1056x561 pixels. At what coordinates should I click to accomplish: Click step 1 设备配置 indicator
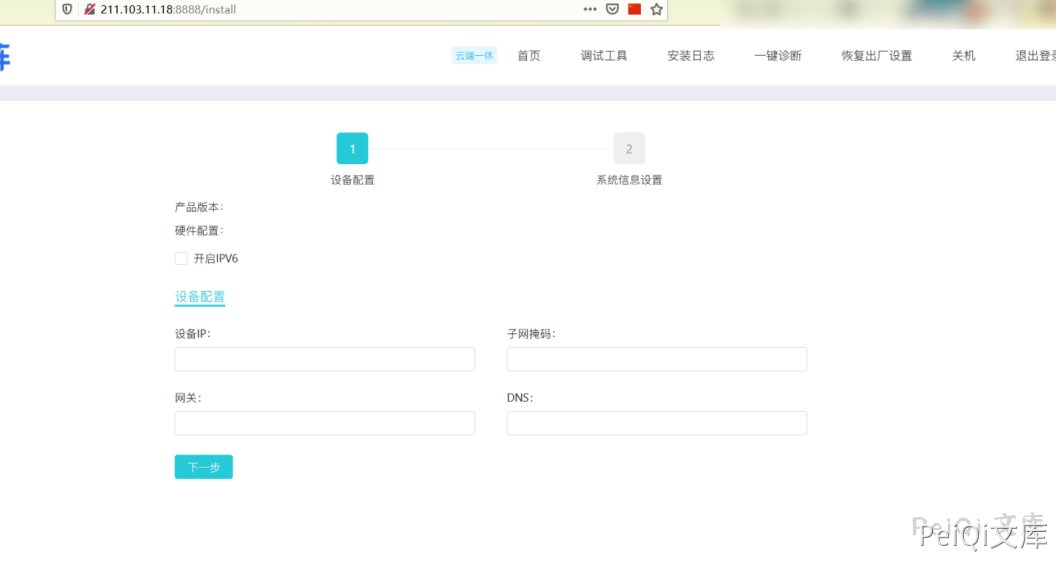pyautogui.click(x=352, y=149)
